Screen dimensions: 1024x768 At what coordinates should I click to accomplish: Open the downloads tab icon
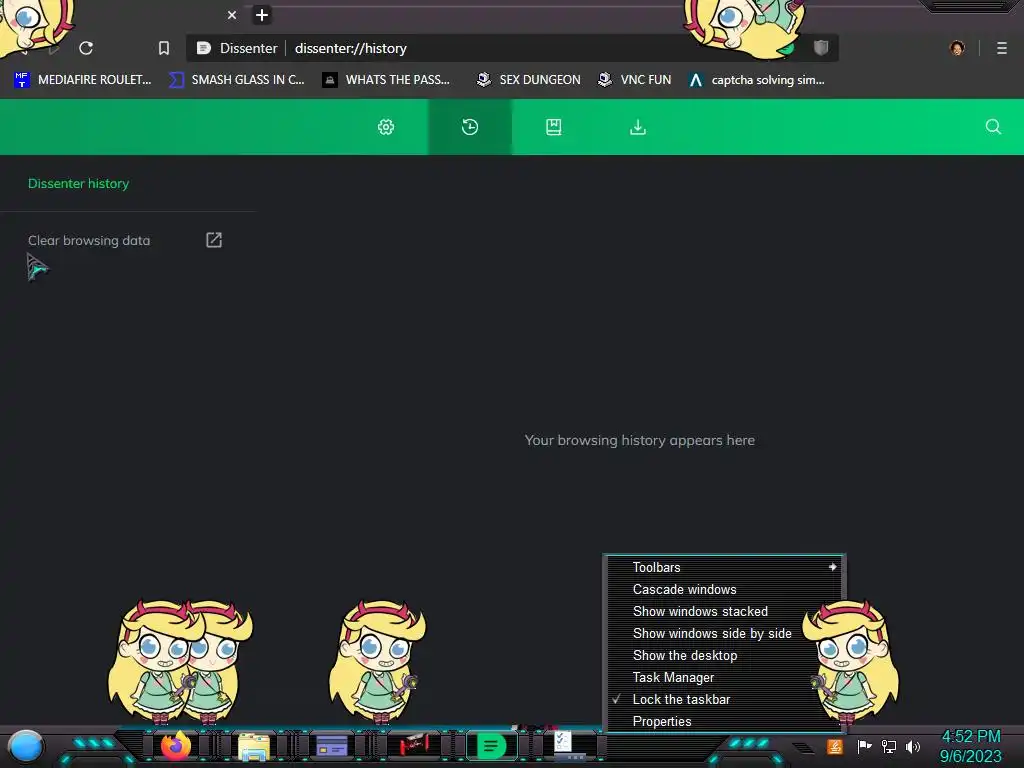click(638, 127)
